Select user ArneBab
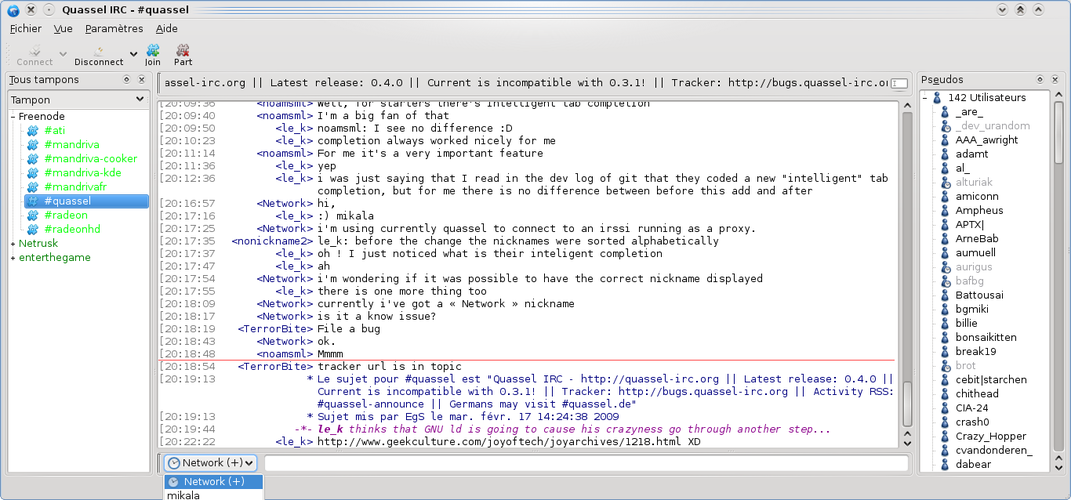 [x=977, y=239]
